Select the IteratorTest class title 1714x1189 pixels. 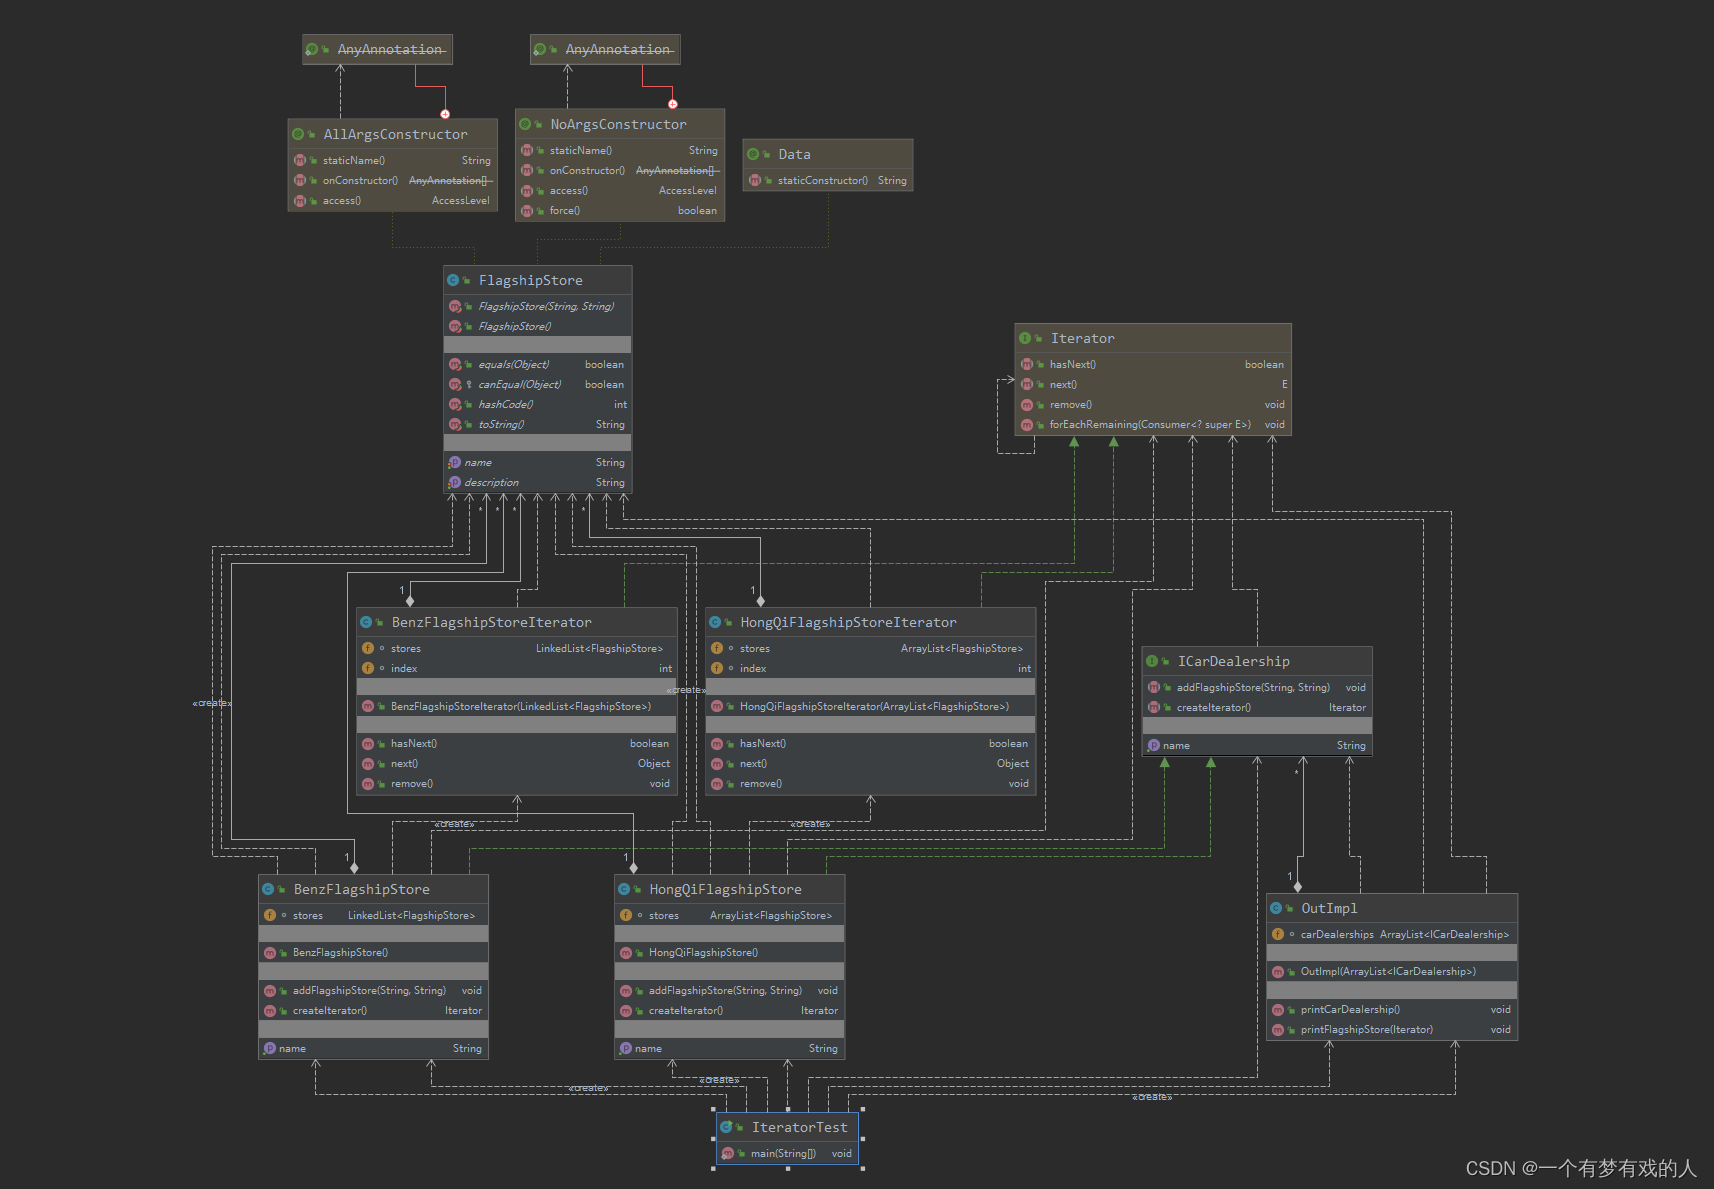(799, 1127)
